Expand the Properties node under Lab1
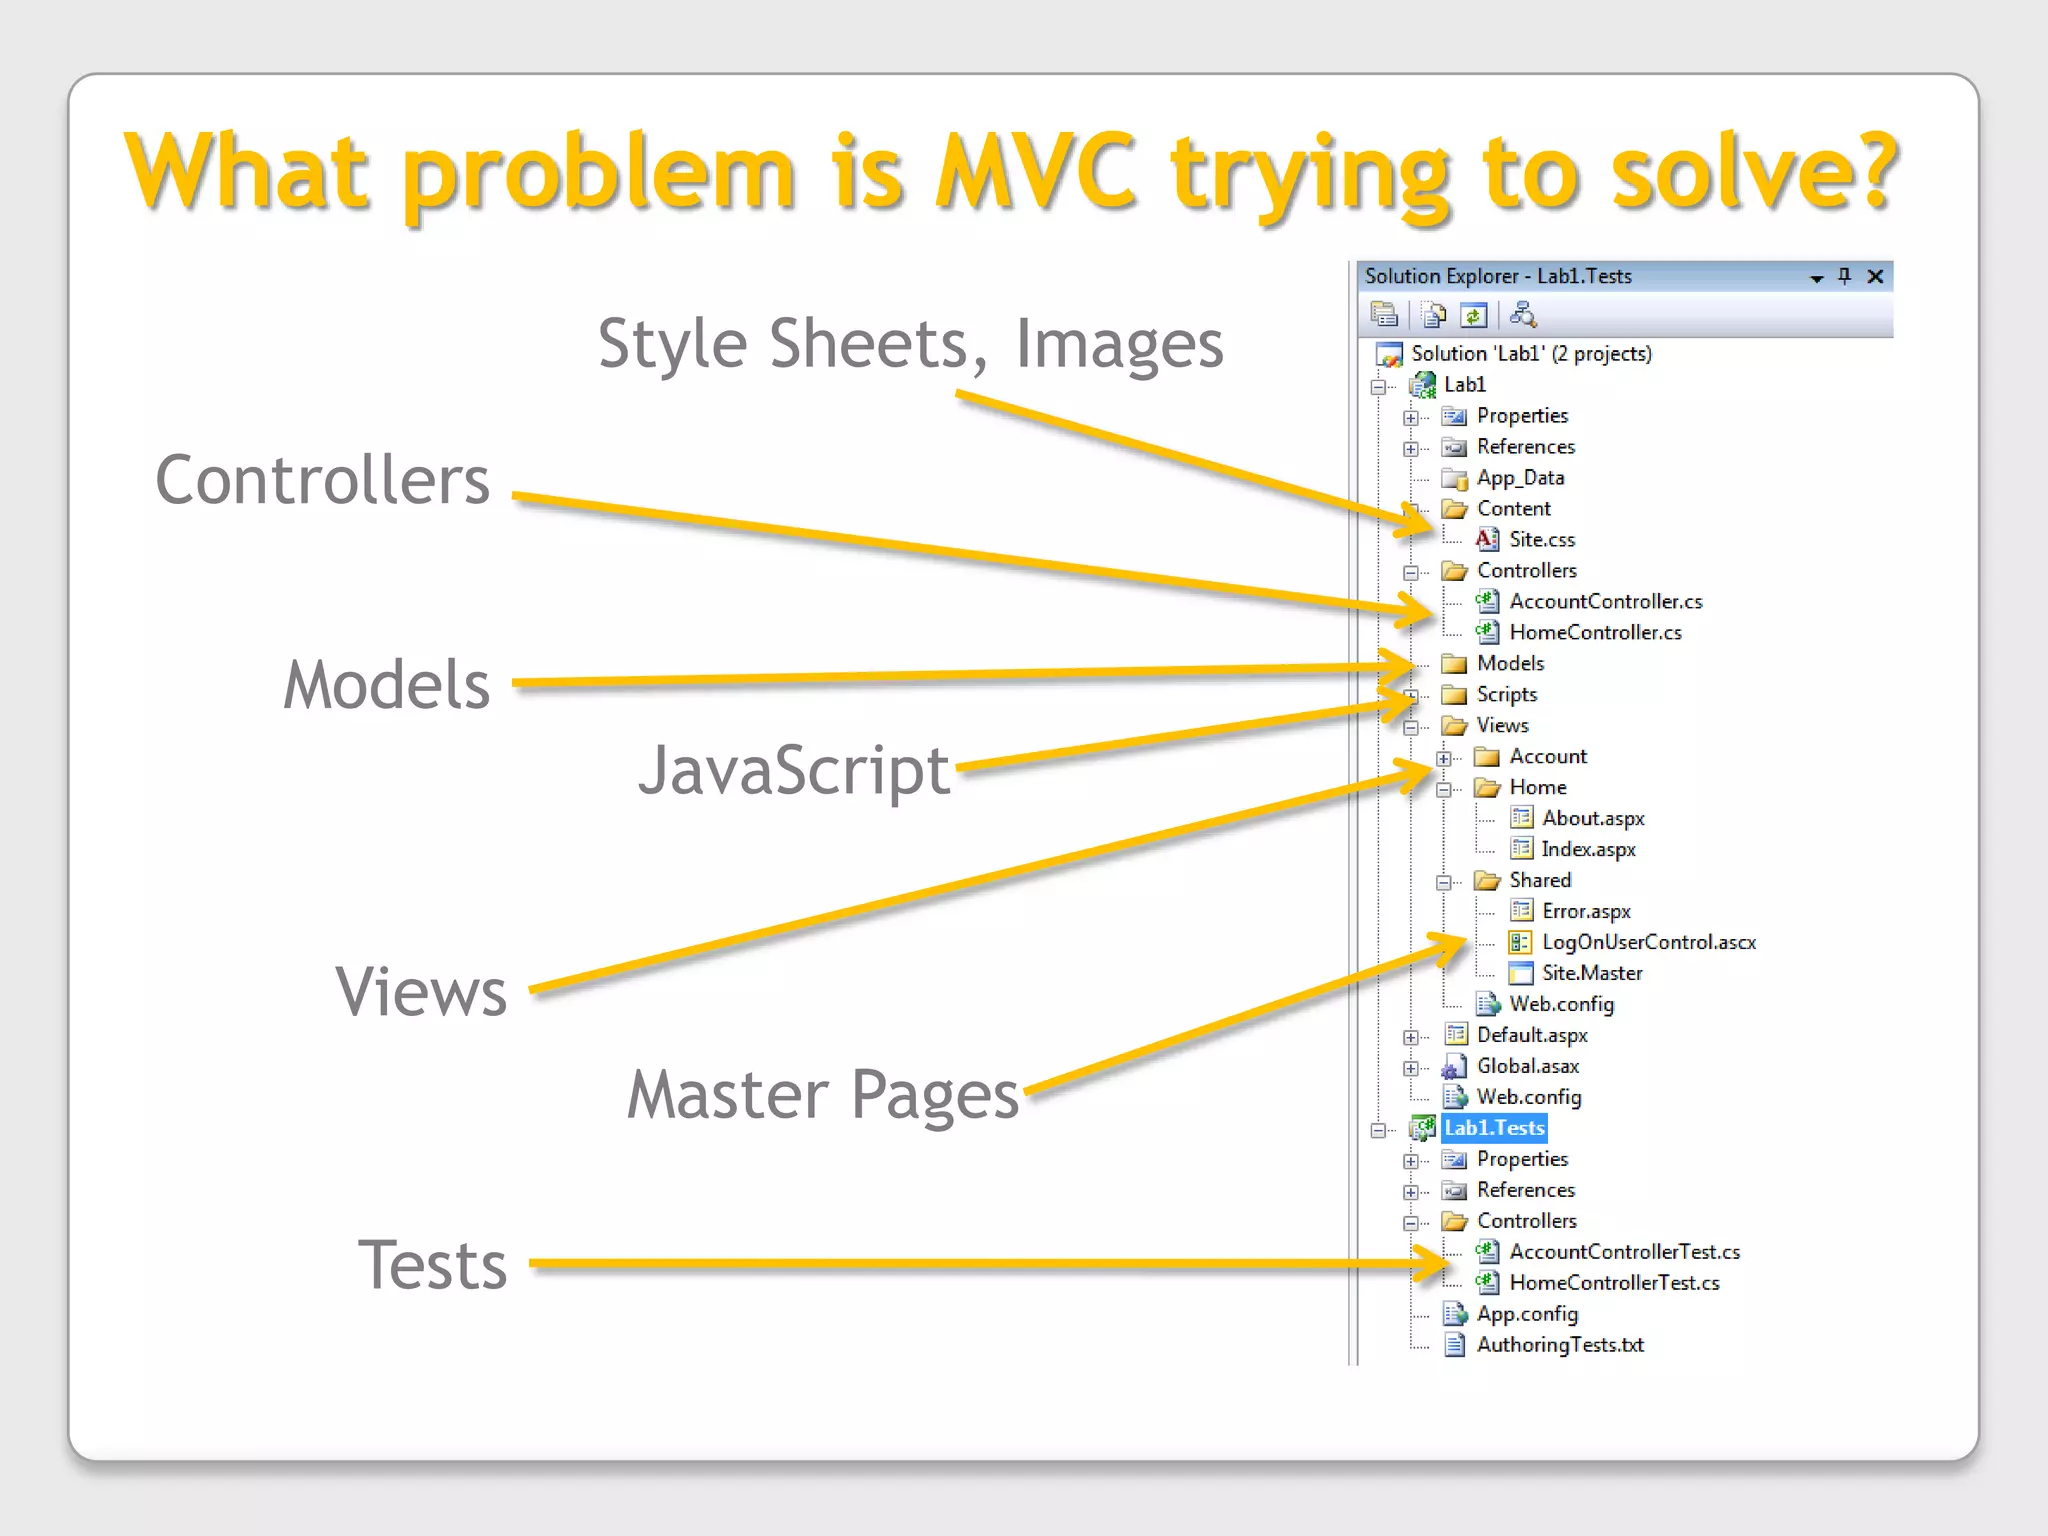The height and width of the screenshot is (1536, 2048). coord(1410,417)
